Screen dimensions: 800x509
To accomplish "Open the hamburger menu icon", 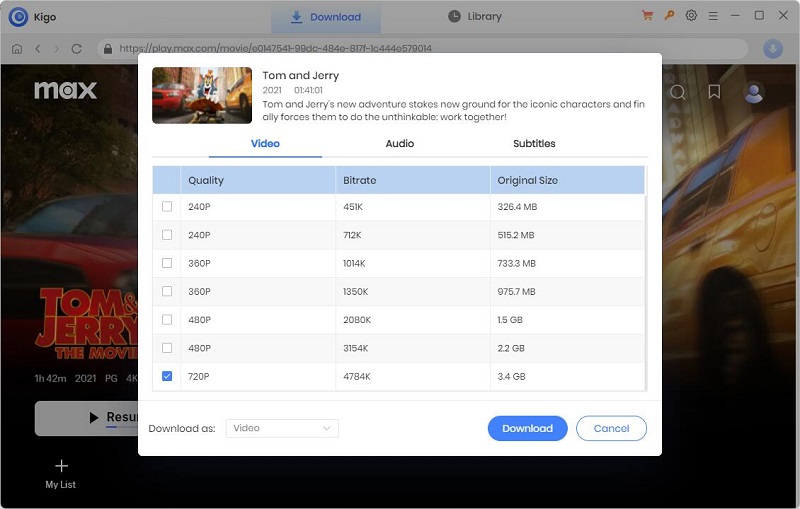I will pos(713,16).
